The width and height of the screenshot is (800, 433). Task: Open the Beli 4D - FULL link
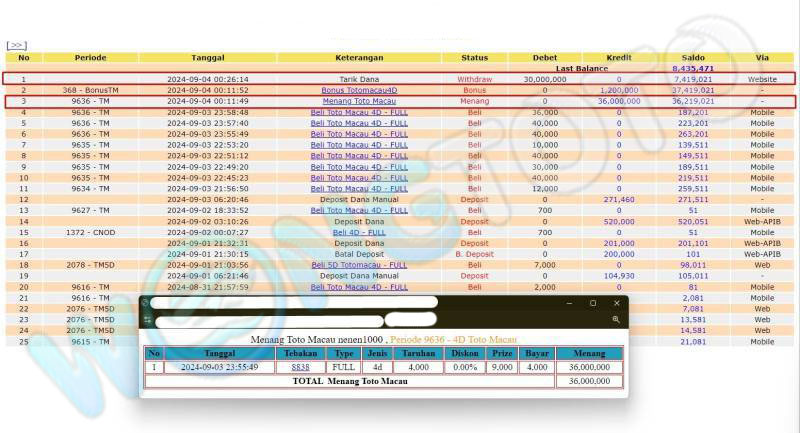(x=359, y=232)
